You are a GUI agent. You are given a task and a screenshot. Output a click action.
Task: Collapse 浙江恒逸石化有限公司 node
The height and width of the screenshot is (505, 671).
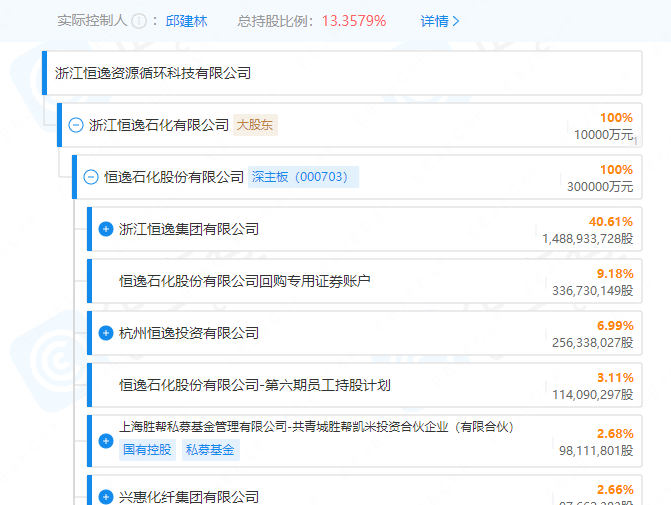pyautogui.click(x=76, y=125)
